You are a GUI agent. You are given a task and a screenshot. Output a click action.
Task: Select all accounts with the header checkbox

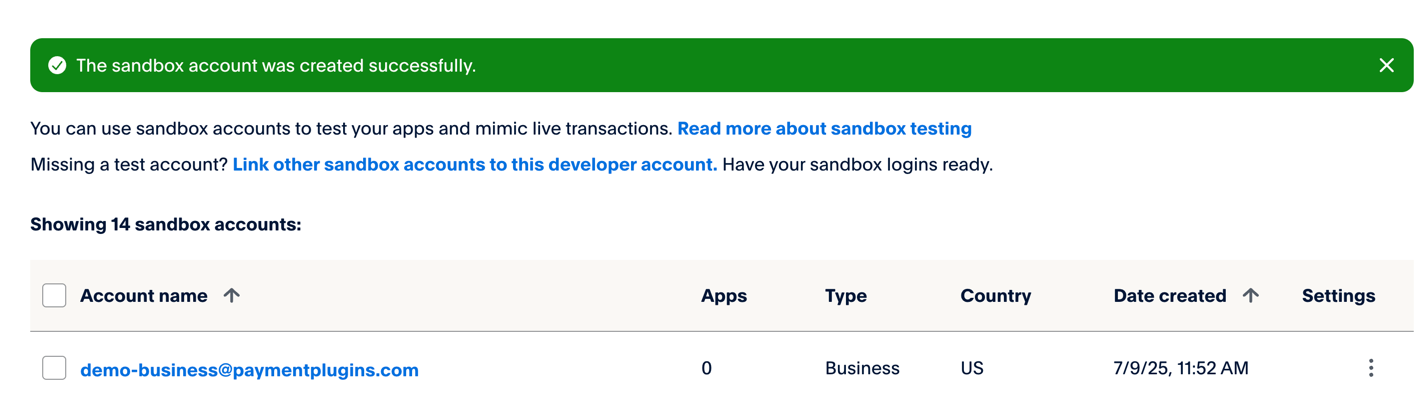(x=54, y=295)
